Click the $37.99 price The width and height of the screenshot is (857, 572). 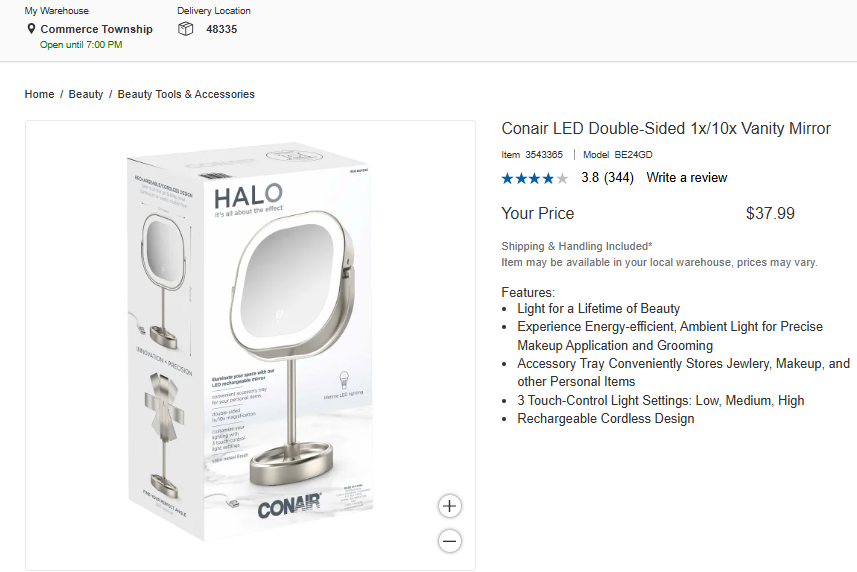pyautogui.click(x=770, y=213)
